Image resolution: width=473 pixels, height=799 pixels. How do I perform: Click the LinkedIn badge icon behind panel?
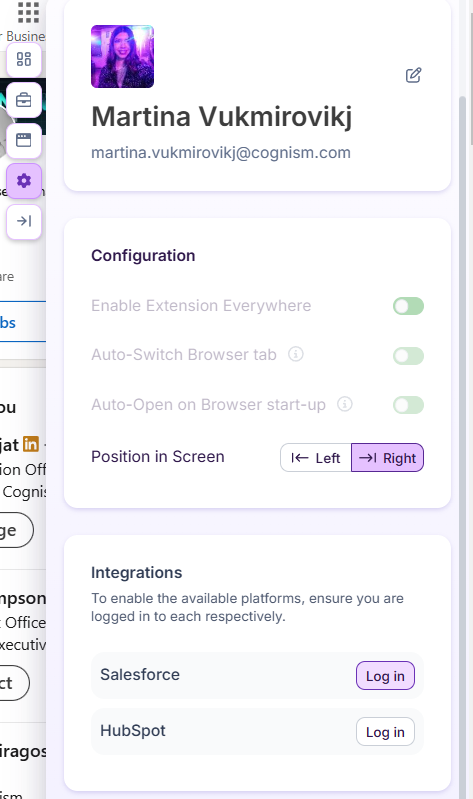31,444
